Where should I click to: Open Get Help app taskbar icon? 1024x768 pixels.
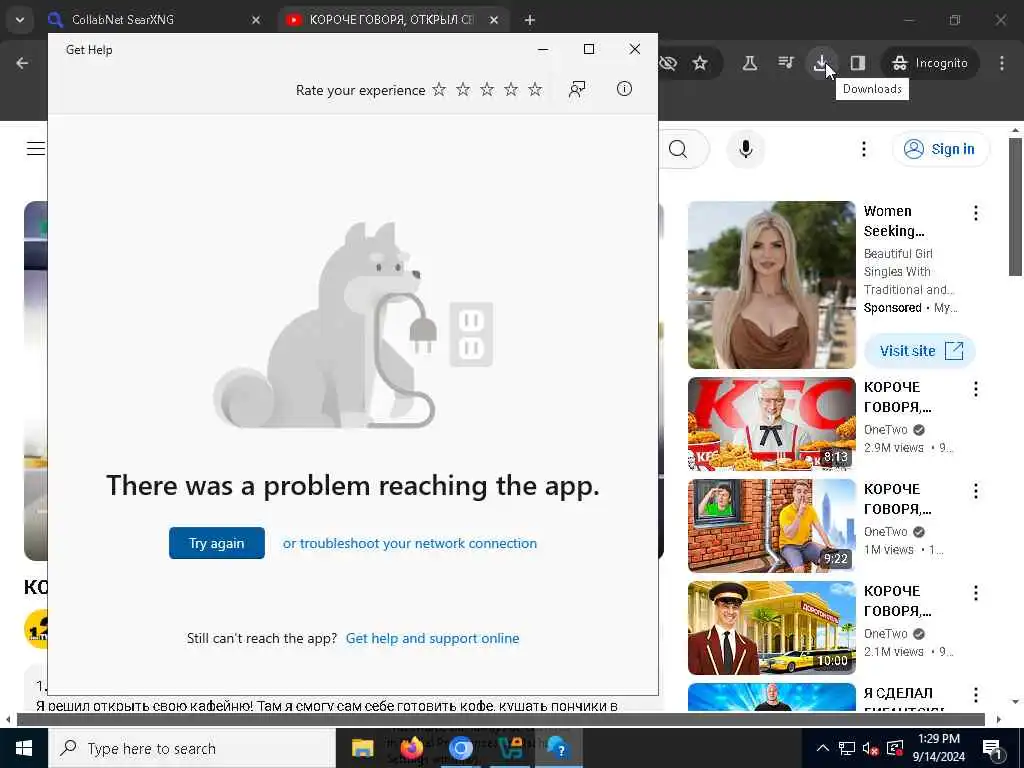pos(559,748)
